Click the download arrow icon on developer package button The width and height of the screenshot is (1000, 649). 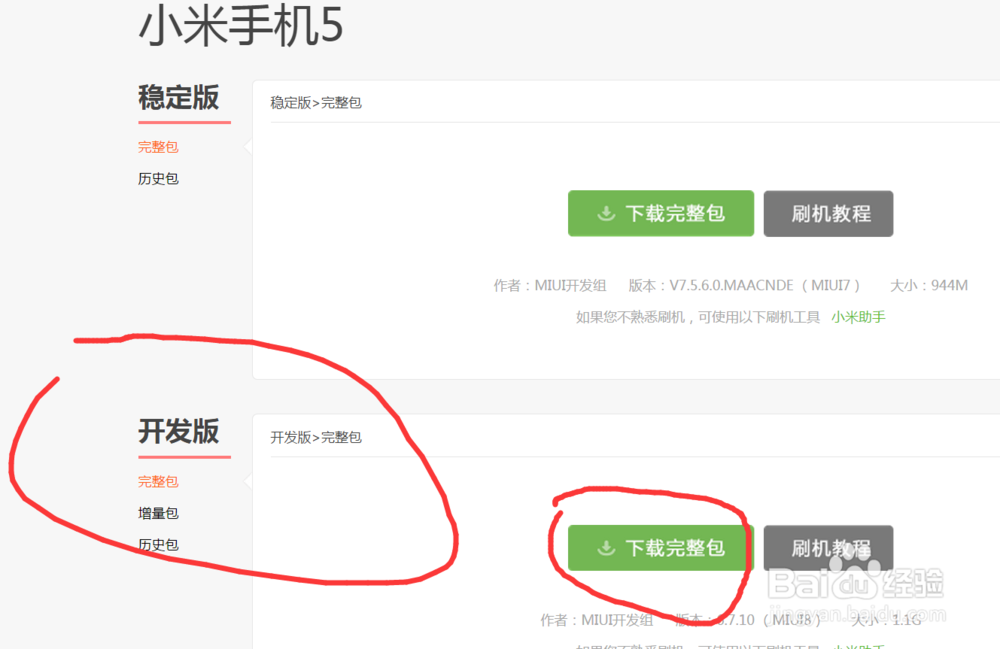click(x=604, y=548)
